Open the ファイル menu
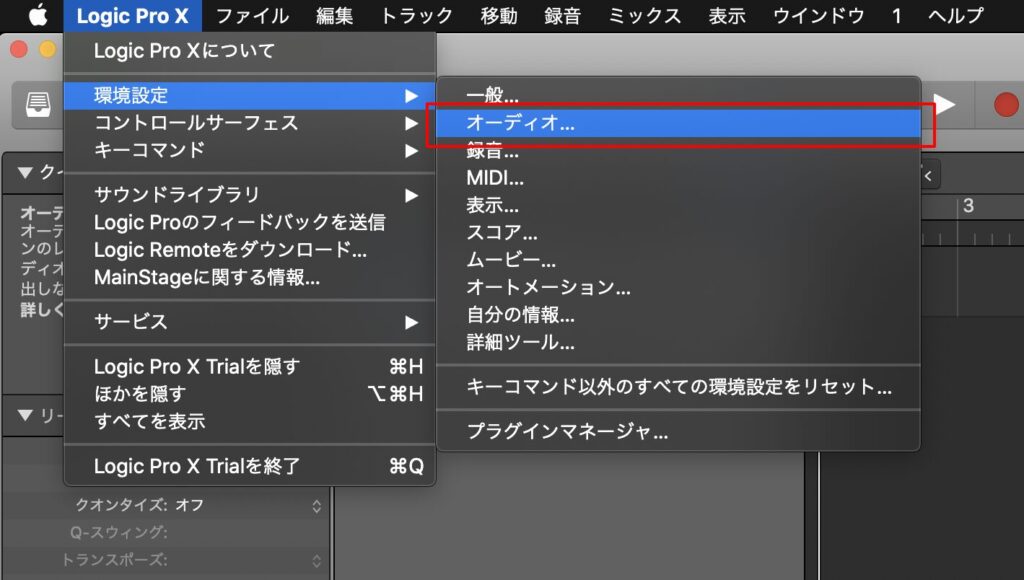 tap(252, 15)
